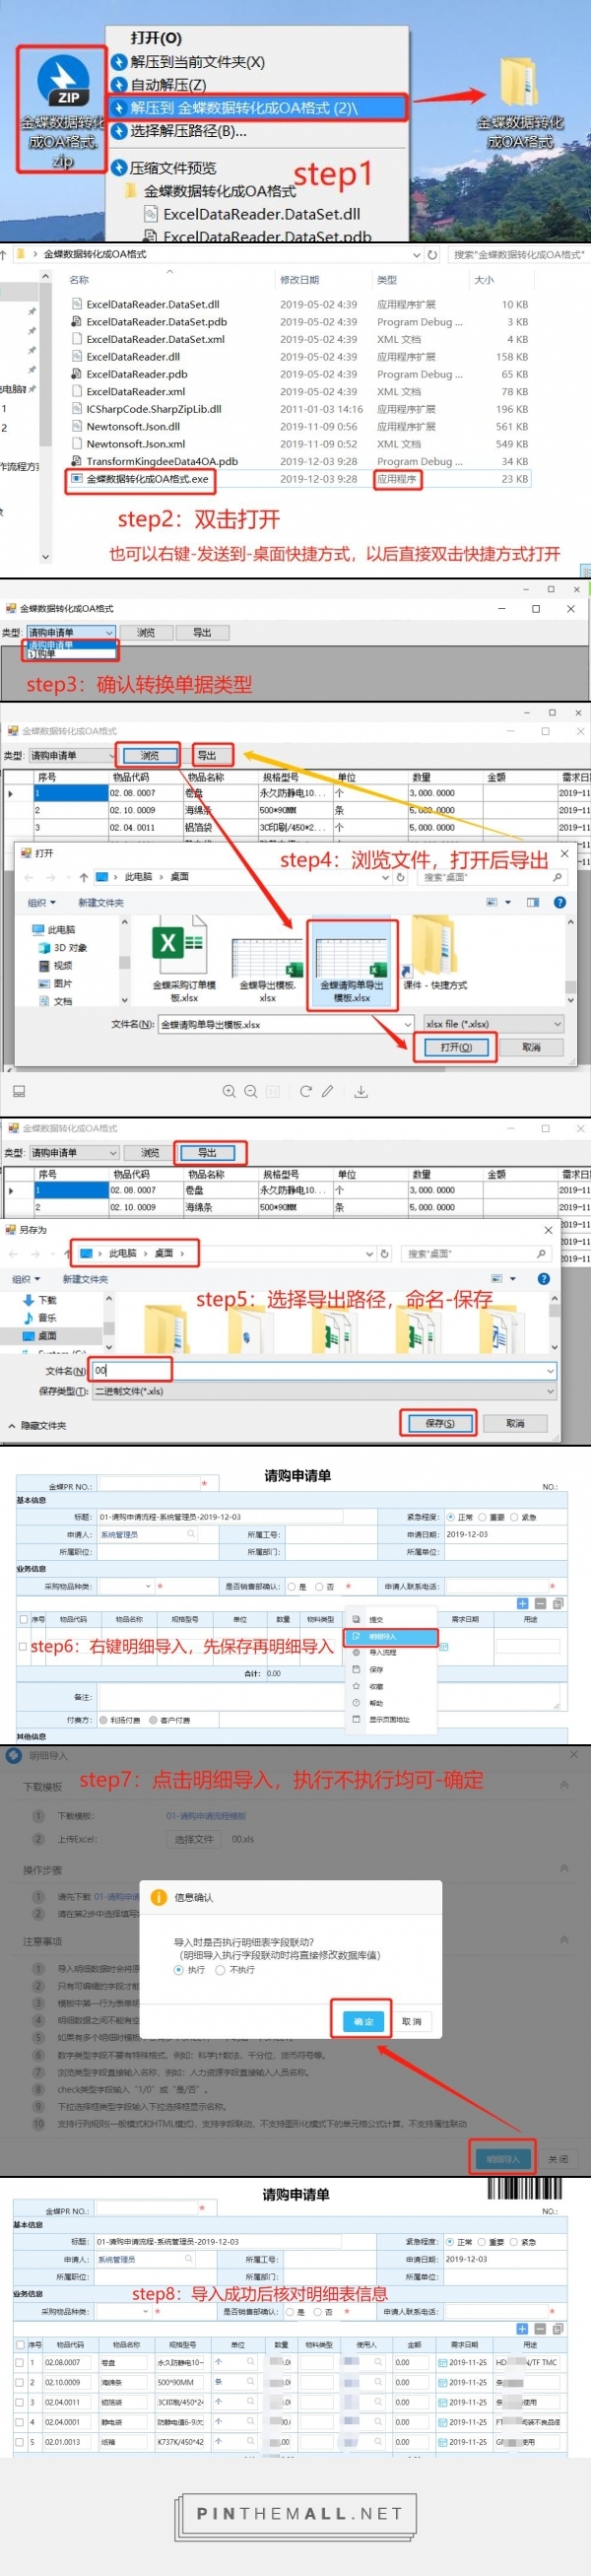
Task: Select 金蝶导出模板.xlsx file in Open dialog
Action: click(x=267, y=967)
